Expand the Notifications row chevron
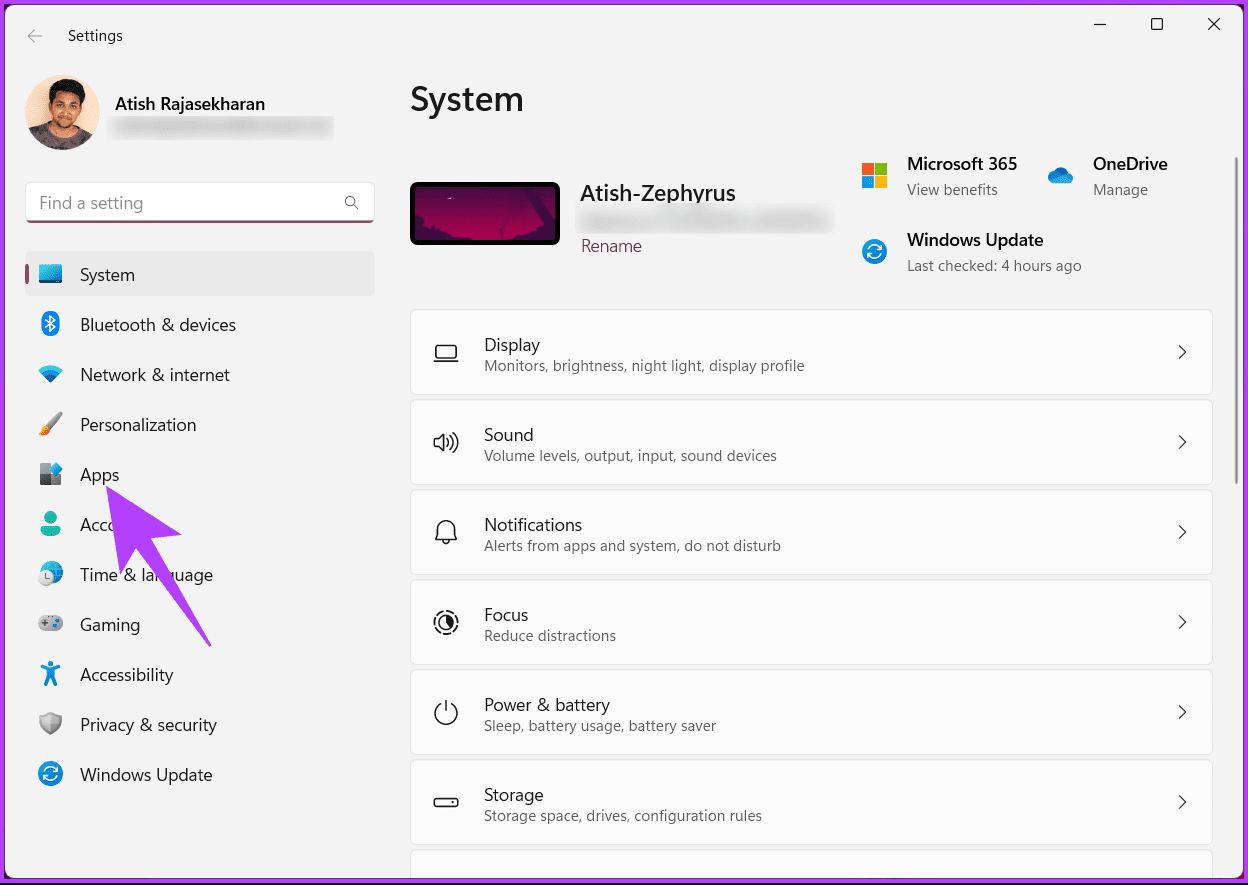Viewport: 1248px width, 885px height. click(1182, 532)
